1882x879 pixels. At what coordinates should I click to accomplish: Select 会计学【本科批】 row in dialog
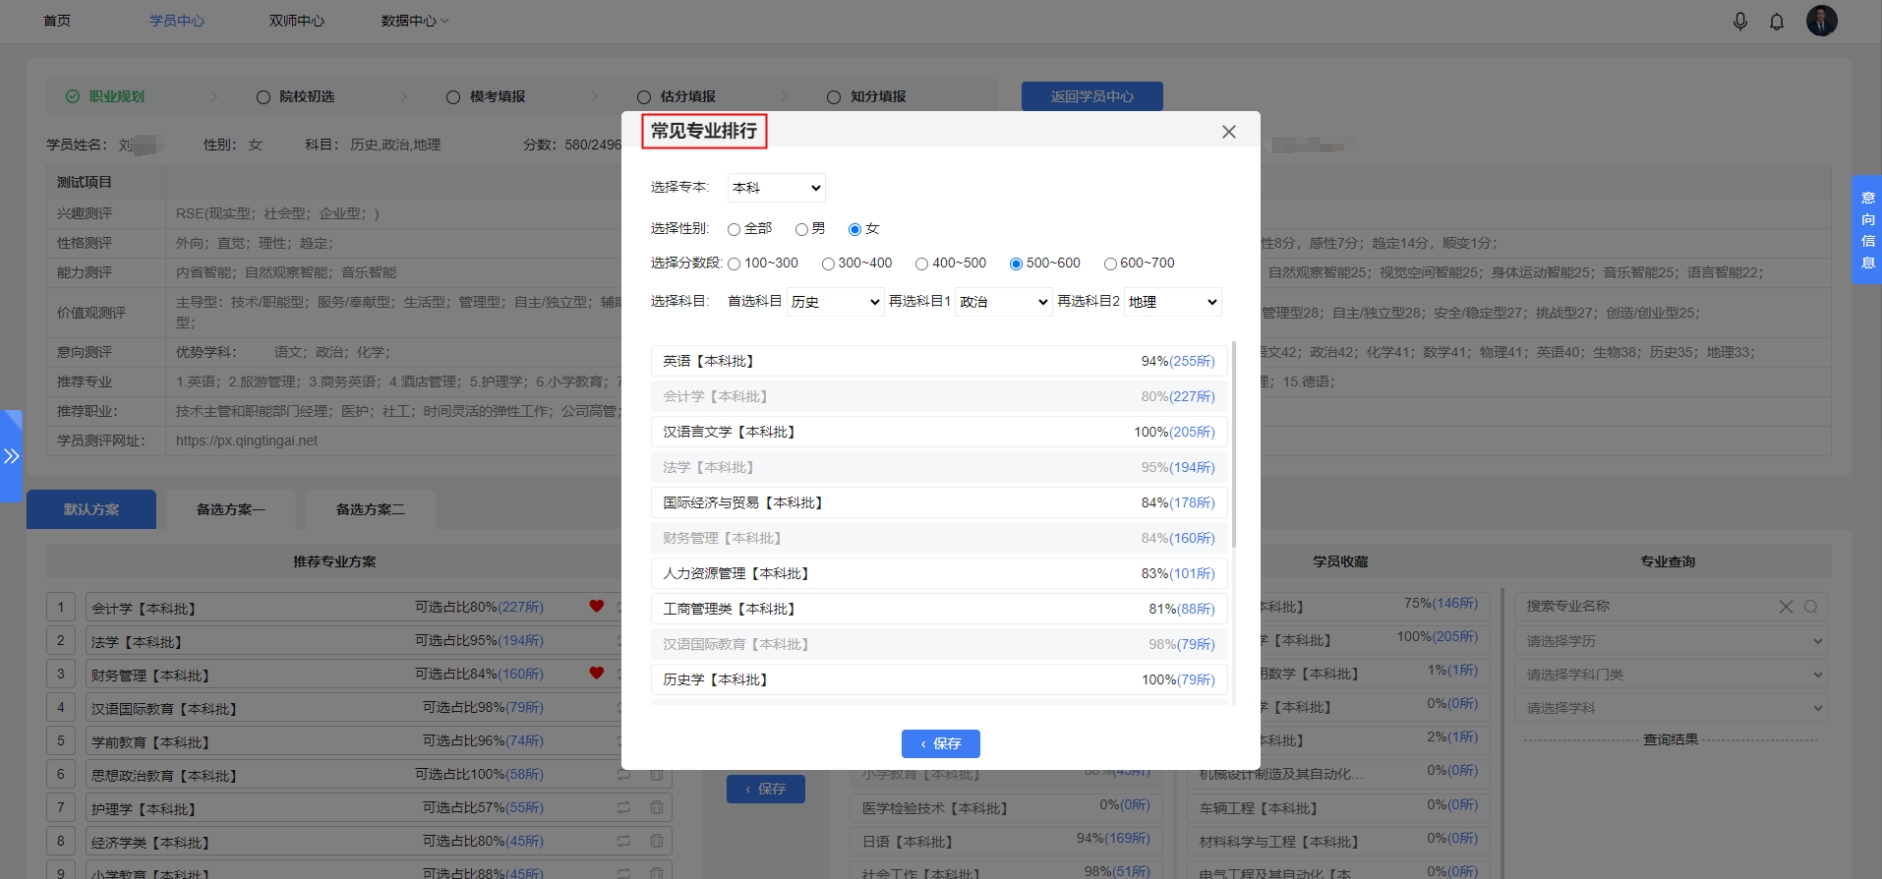pyautogui.click(x=939, y=397)
